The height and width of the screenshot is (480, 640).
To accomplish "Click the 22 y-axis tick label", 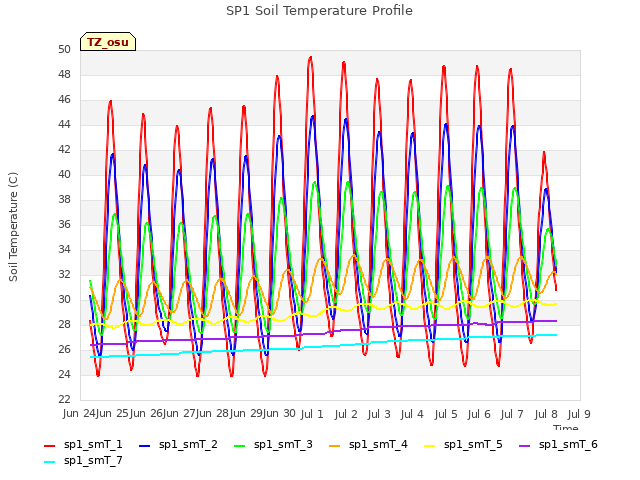I will click(64, 399).
